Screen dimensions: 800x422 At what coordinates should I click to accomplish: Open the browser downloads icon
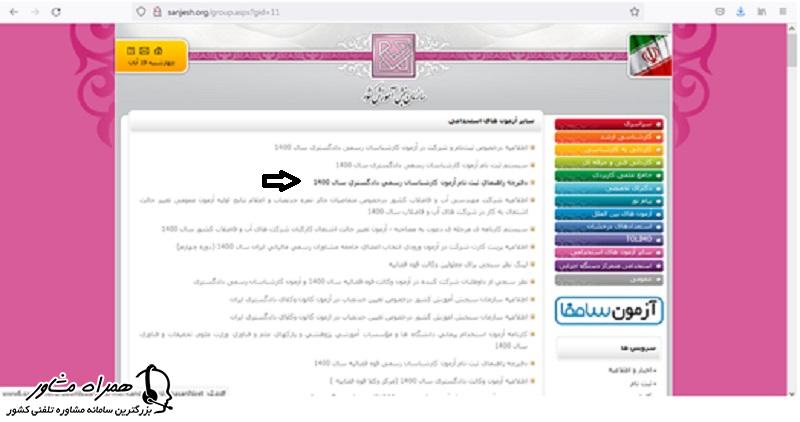(x=741, y=12)
